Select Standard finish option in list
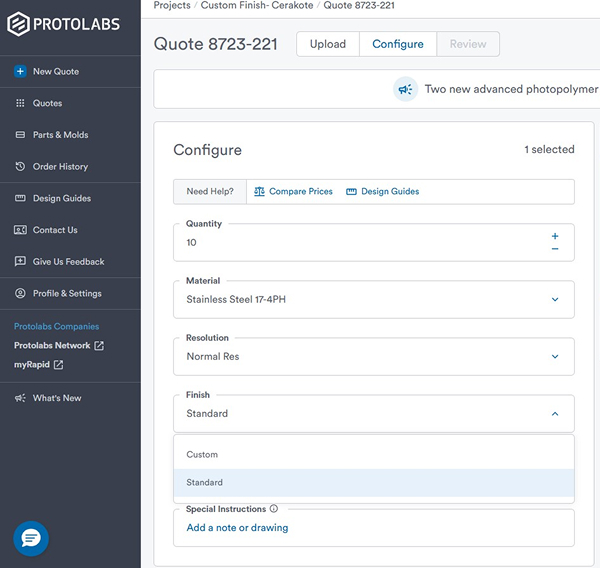Viewport: 600px width, 568px height. point(373,482)
